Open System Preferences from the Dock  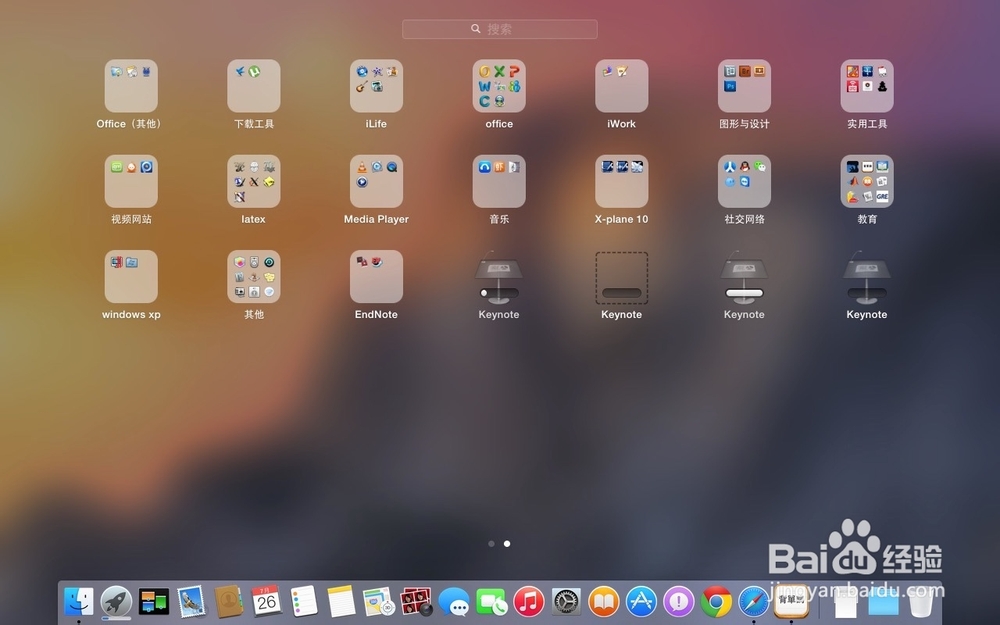coord(565,602)
